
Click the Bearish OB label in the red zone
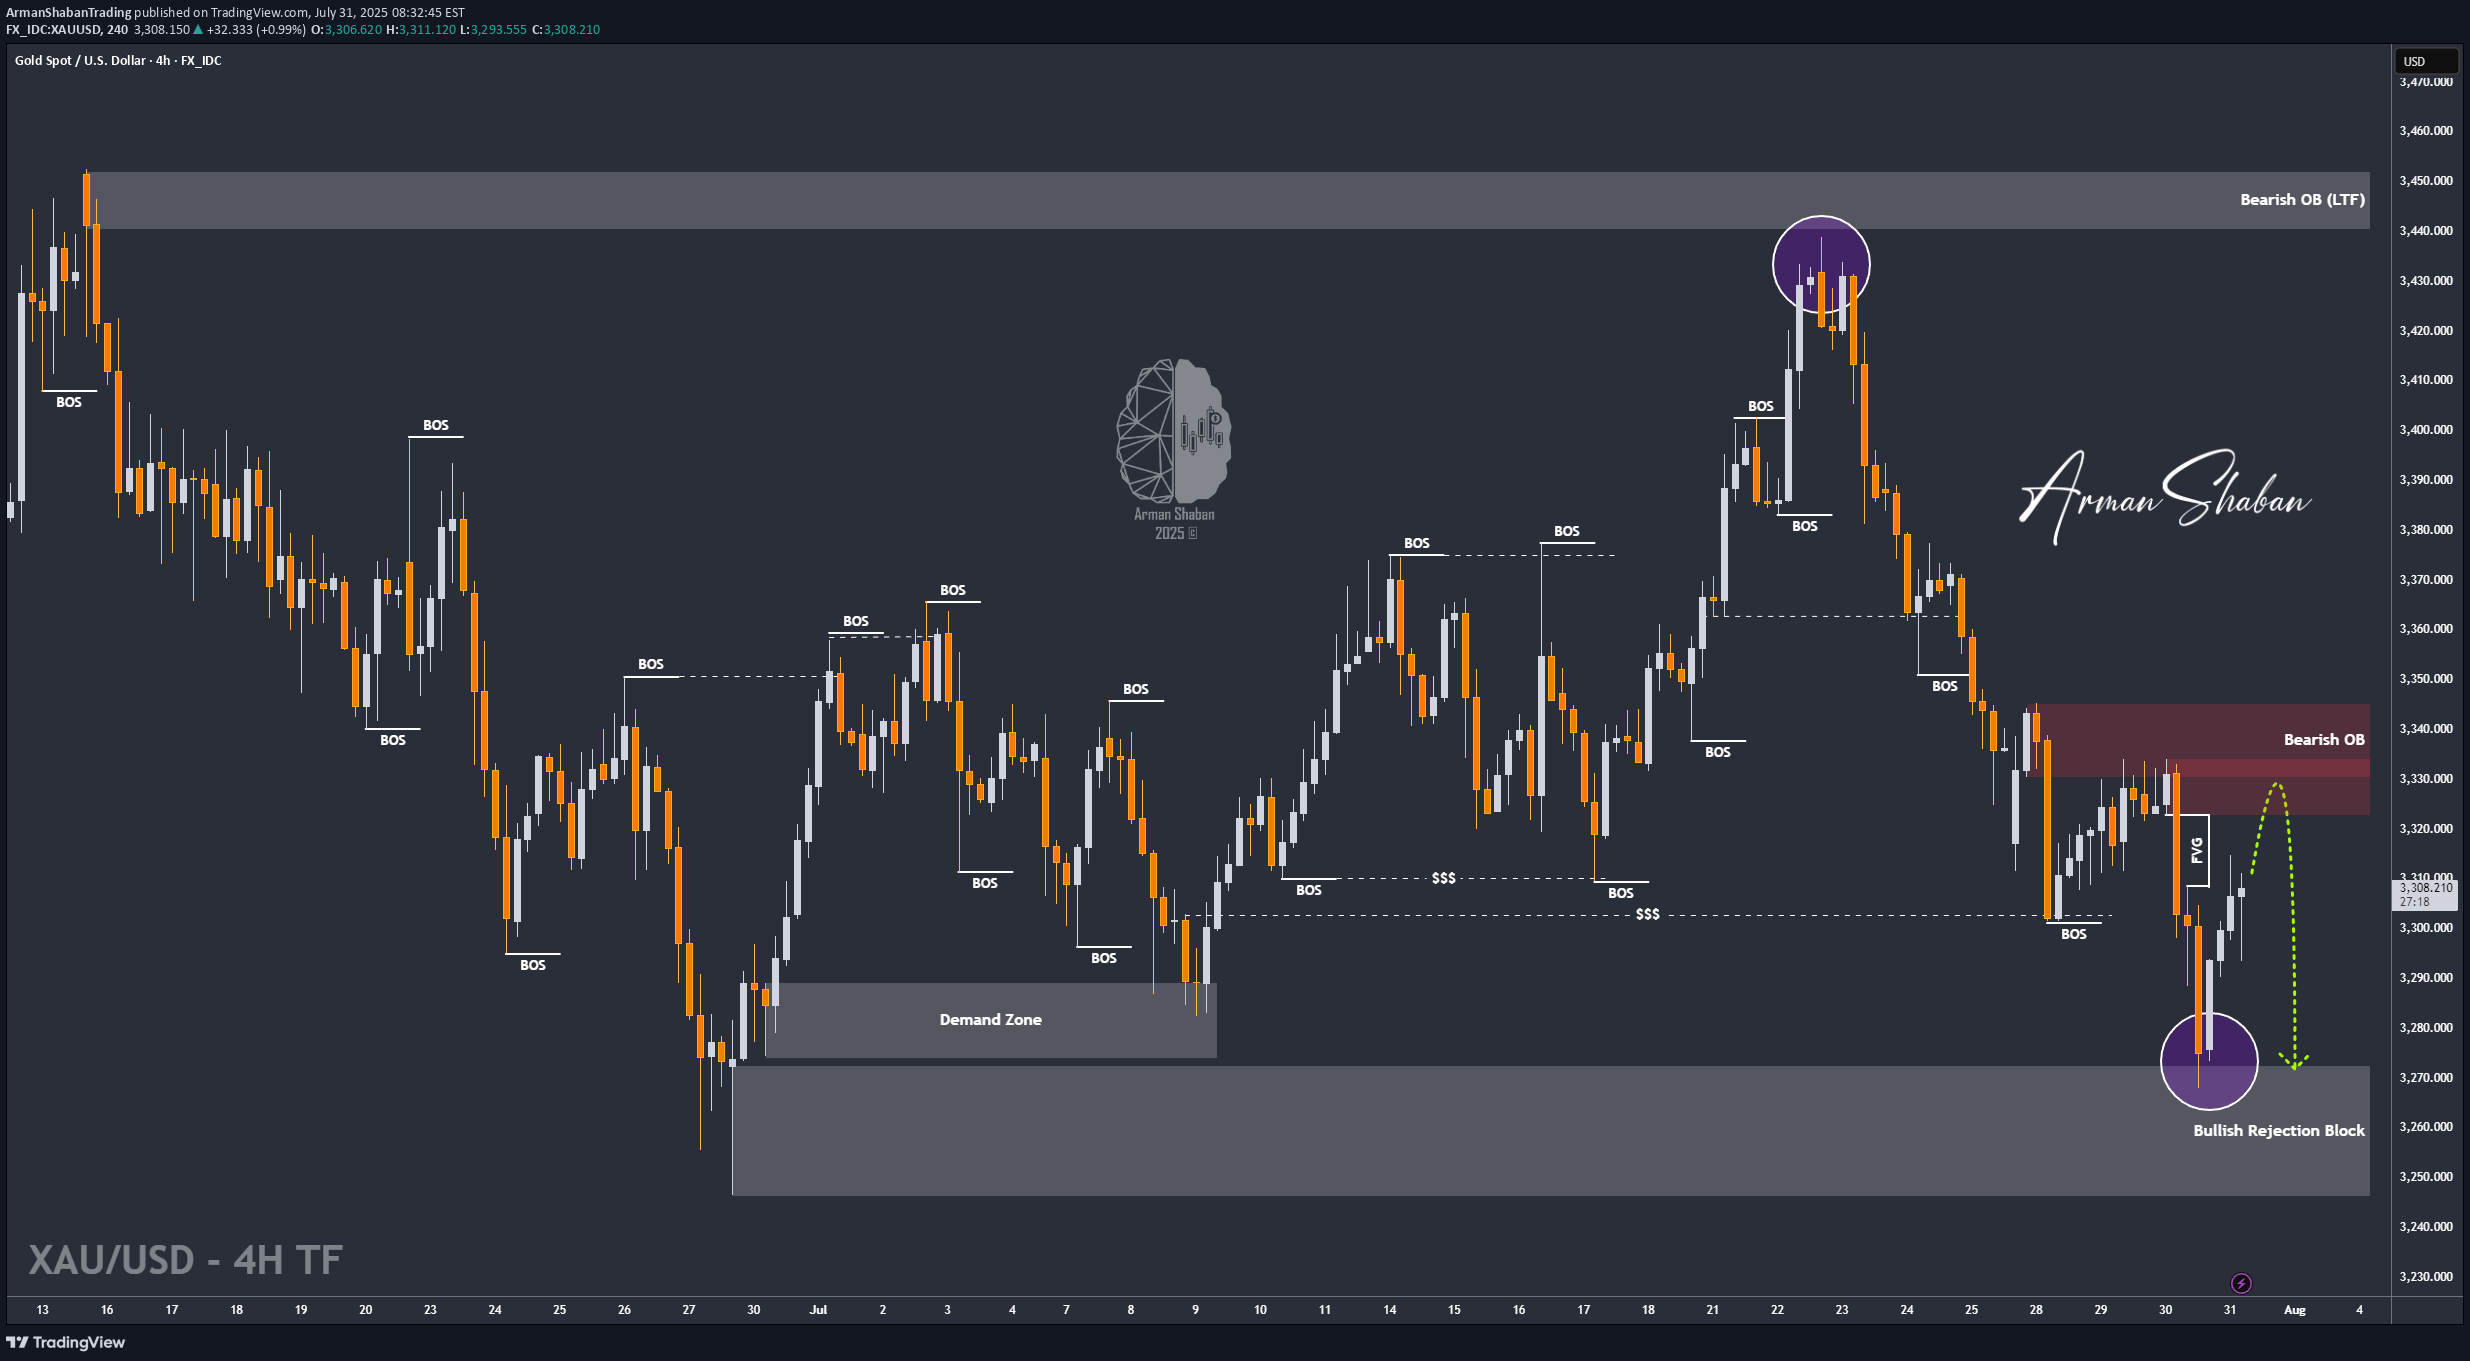point(2324,739)
